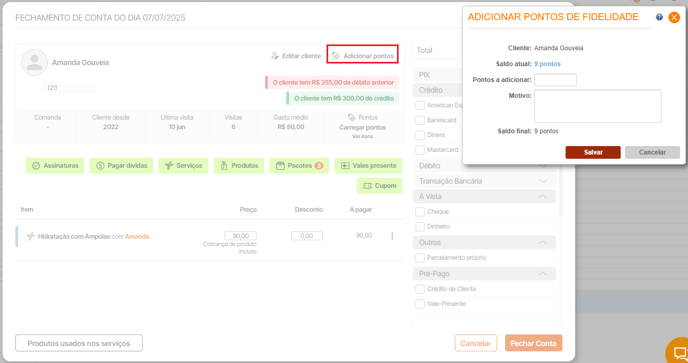Close the Adicionar Pontos de Fidelidade popup
The image size is (688, 363).
pos(674,18)
